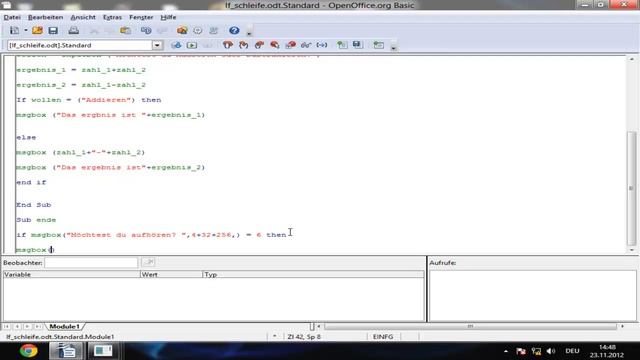Click the Wert column header

coord(171,274)
